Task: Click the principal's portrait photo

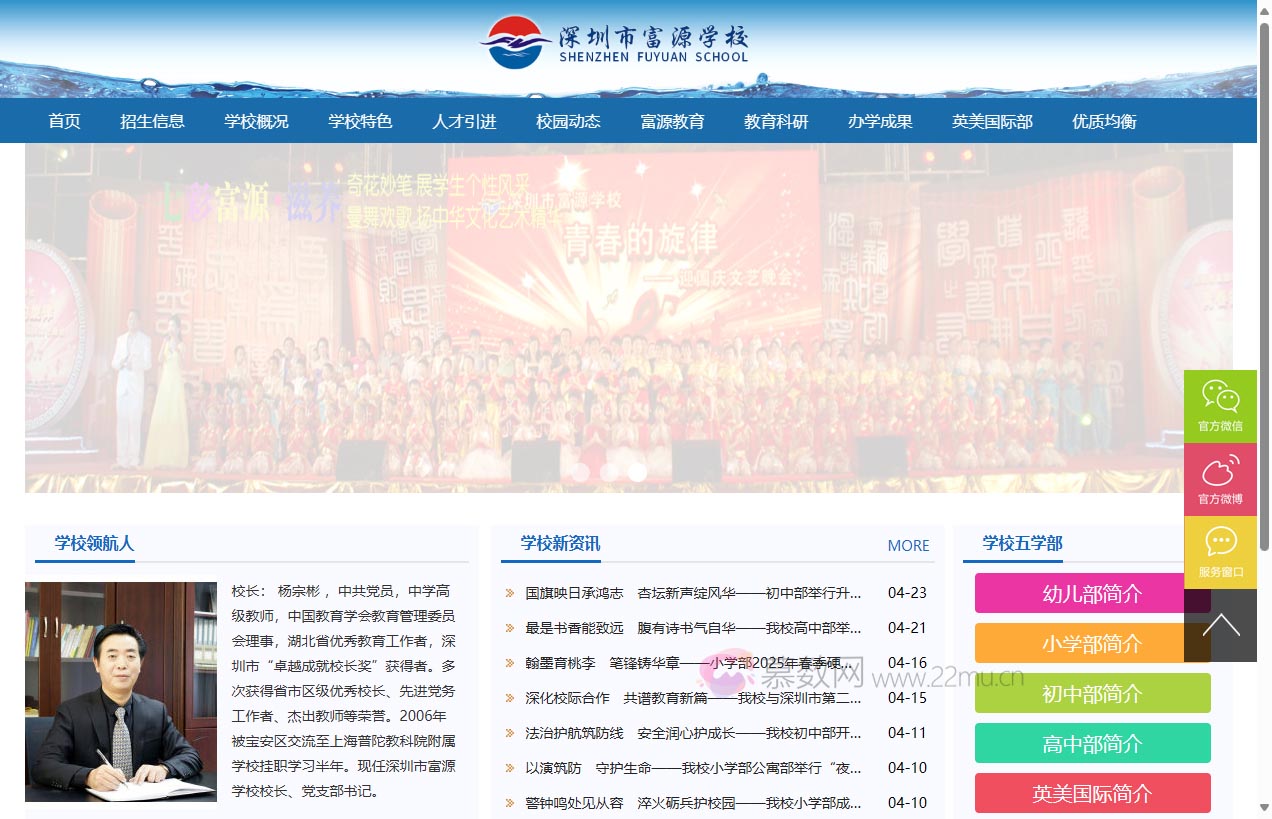Action: [122, 690]
